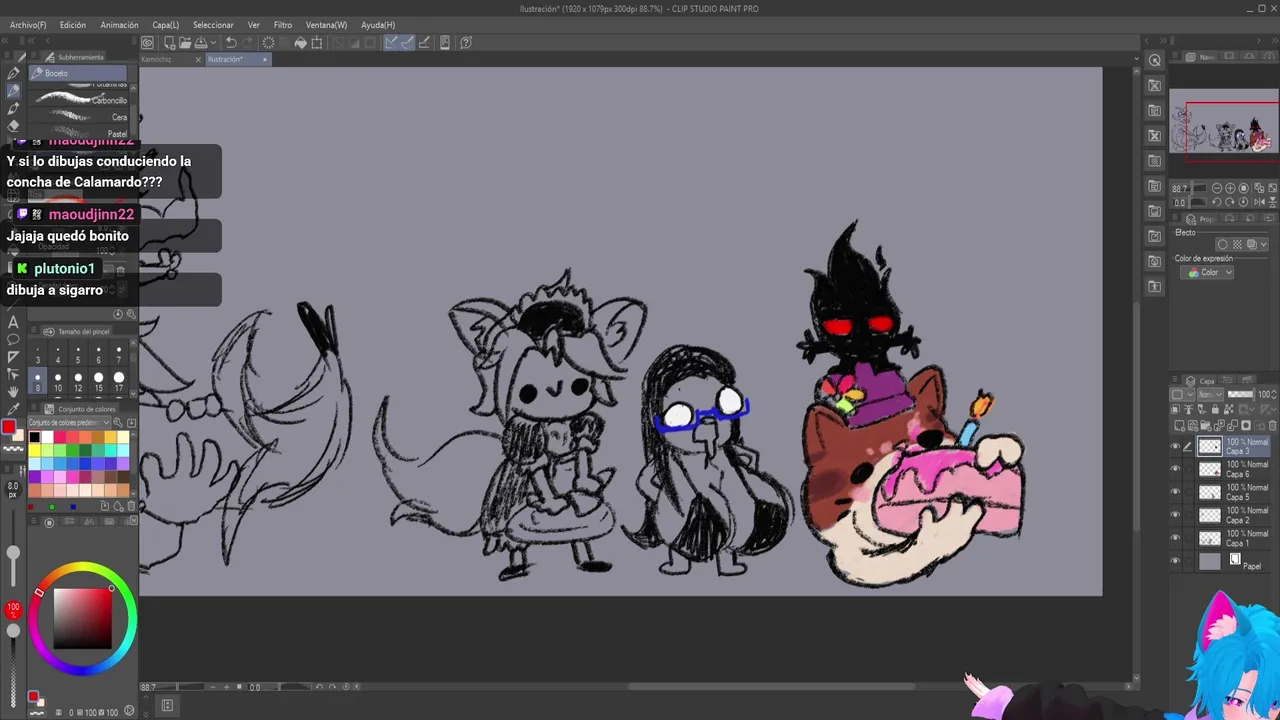
Task: Select the Boceto sub tool group
Action: pyautogui.click(x=78, y=73)
